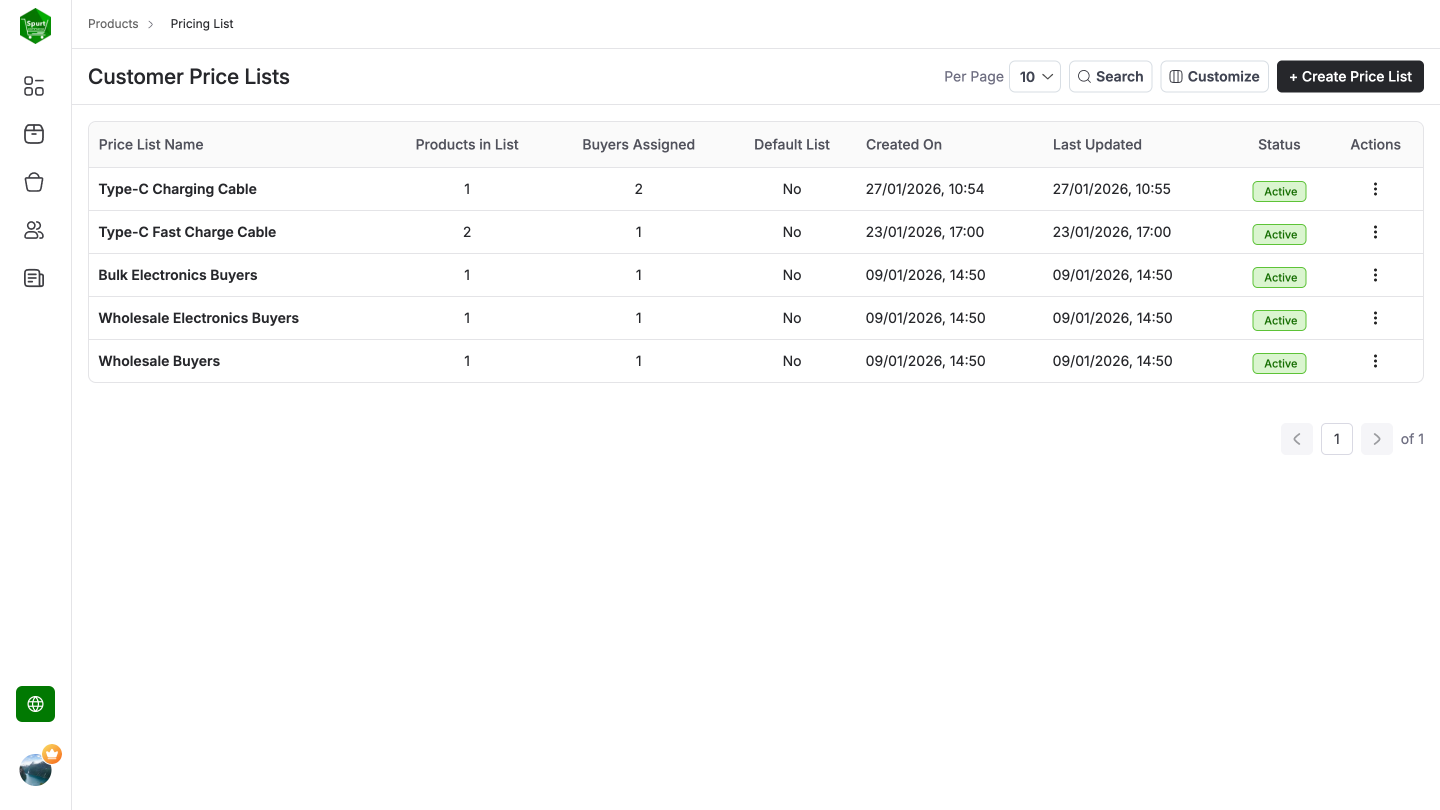Open actions menu for Type-C Fast Charge Cable

point(1375,231)
